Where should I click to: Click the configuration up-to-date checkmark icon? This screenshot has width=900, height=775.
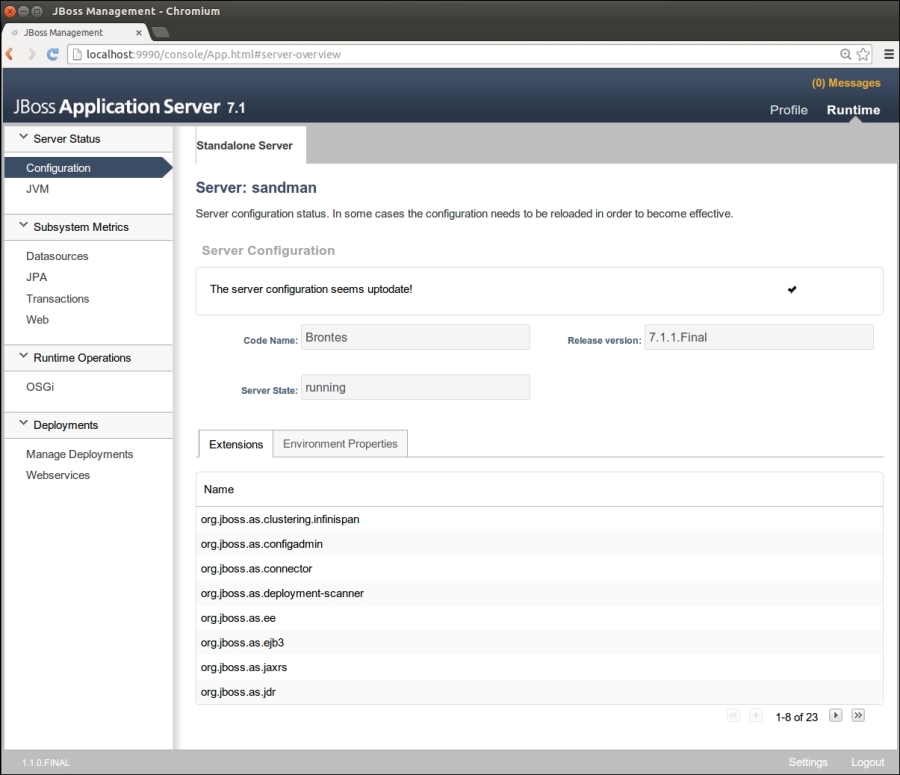pyautogui.click(x=792, y=289)
